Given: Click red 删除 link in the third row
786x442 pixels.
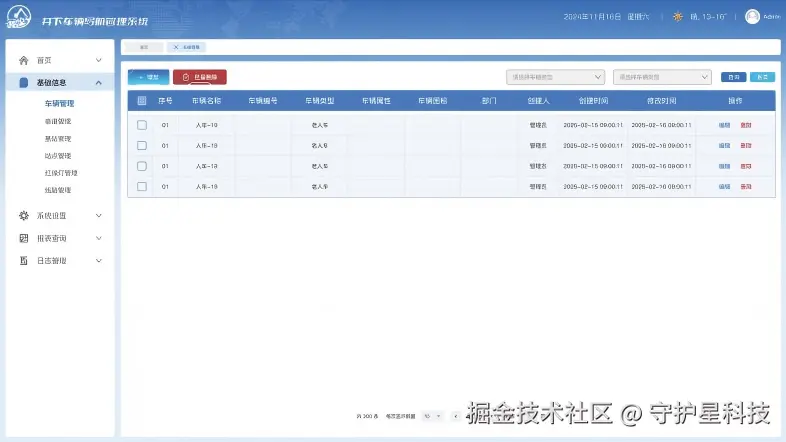Looking at the screenshot, I should point(746,166).
